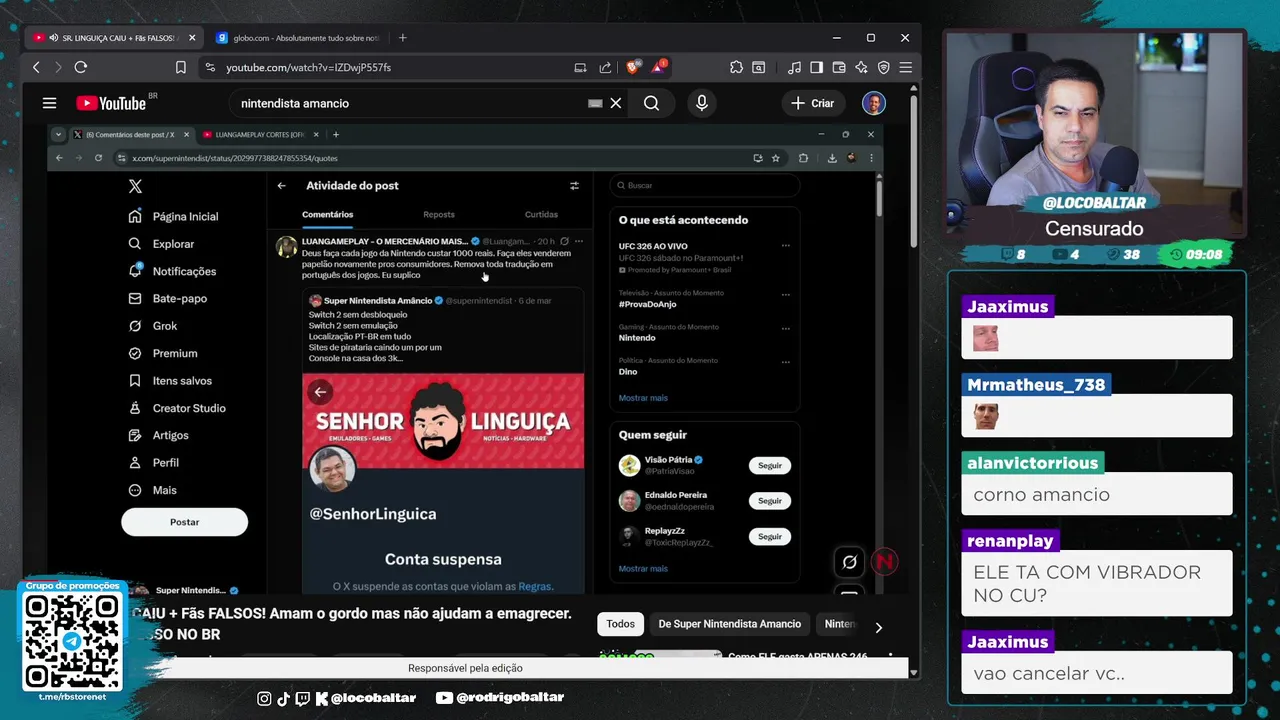Image resolution: width=1280 pixels, height=720 pixels.
Task: Click Mostrar mais under Quem seguir
Action: tap(643, 569)
